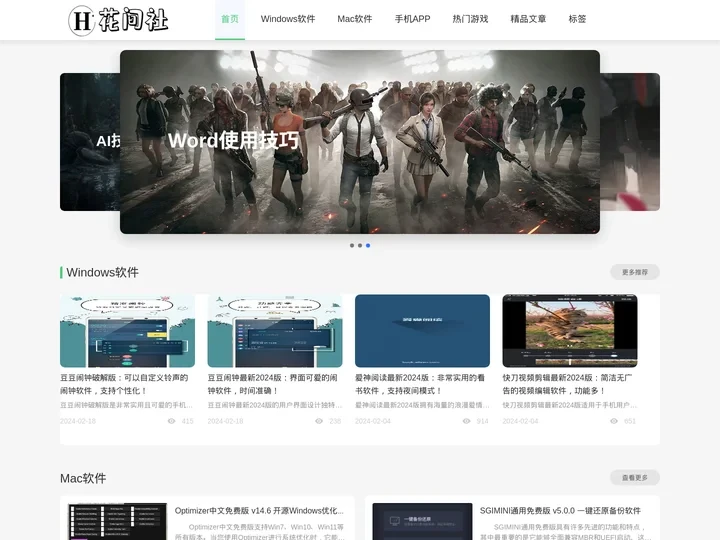Open the 精品文章 navigation menu

click(528, 19)
